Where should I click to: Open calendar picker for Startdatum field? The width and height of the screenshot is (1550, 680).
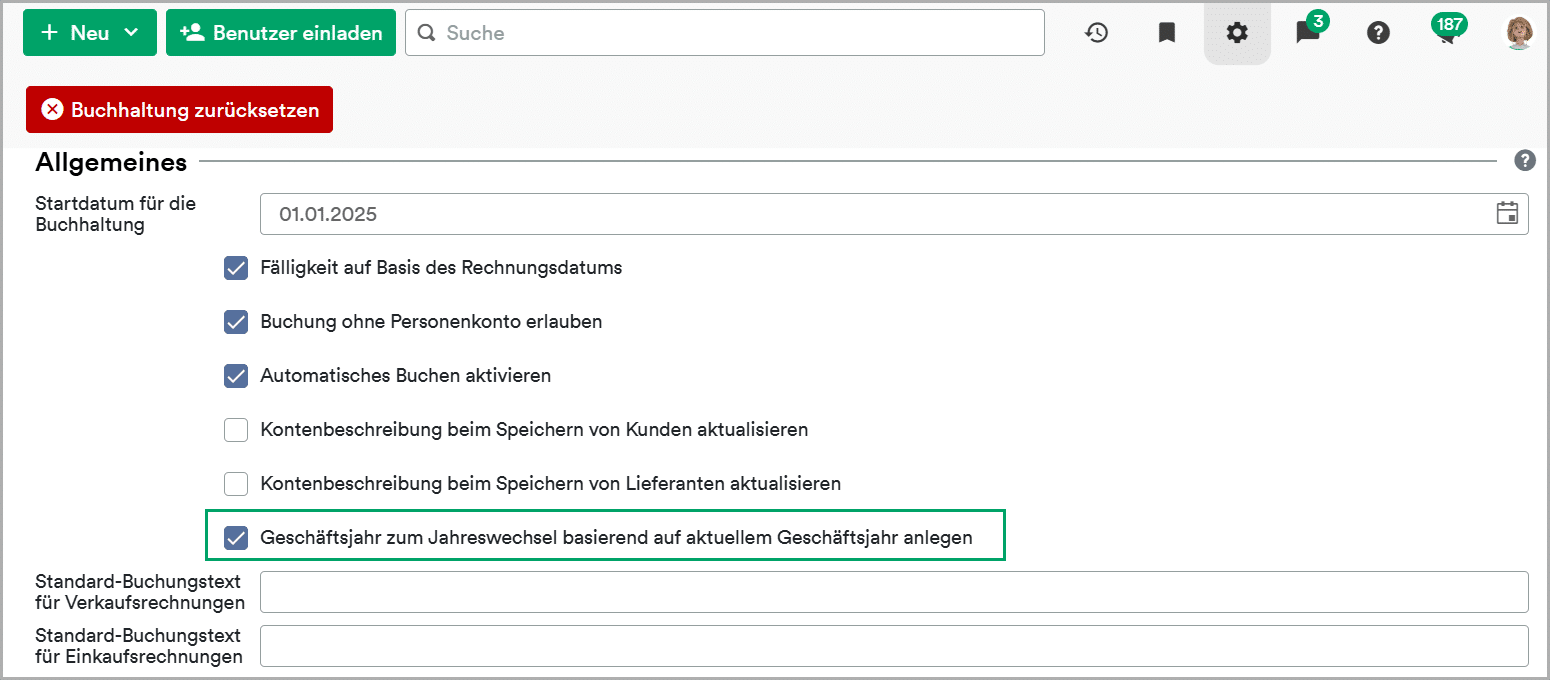(x=1506, y=213)
